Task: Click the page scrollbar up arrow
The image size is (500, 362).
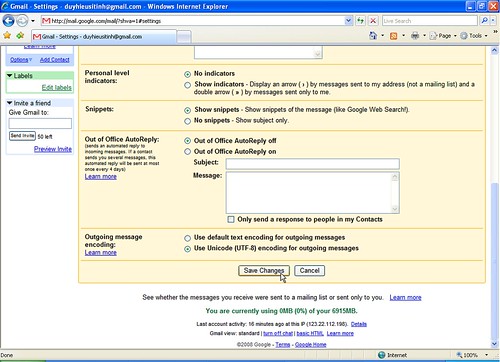Action: 495,51
